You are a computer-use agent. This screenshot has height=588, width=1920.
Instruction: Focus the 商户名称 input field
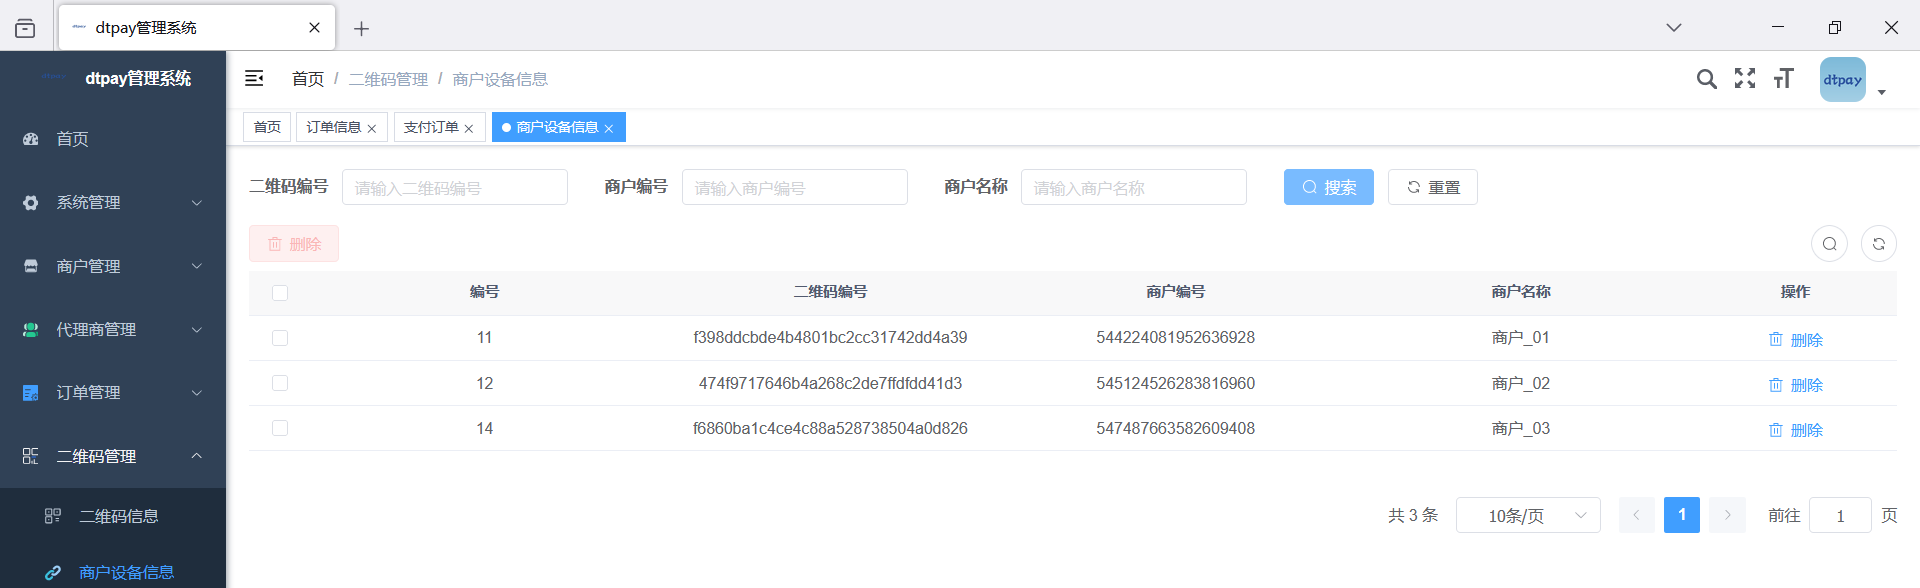pyautogui.click(x=1134, y=187)
